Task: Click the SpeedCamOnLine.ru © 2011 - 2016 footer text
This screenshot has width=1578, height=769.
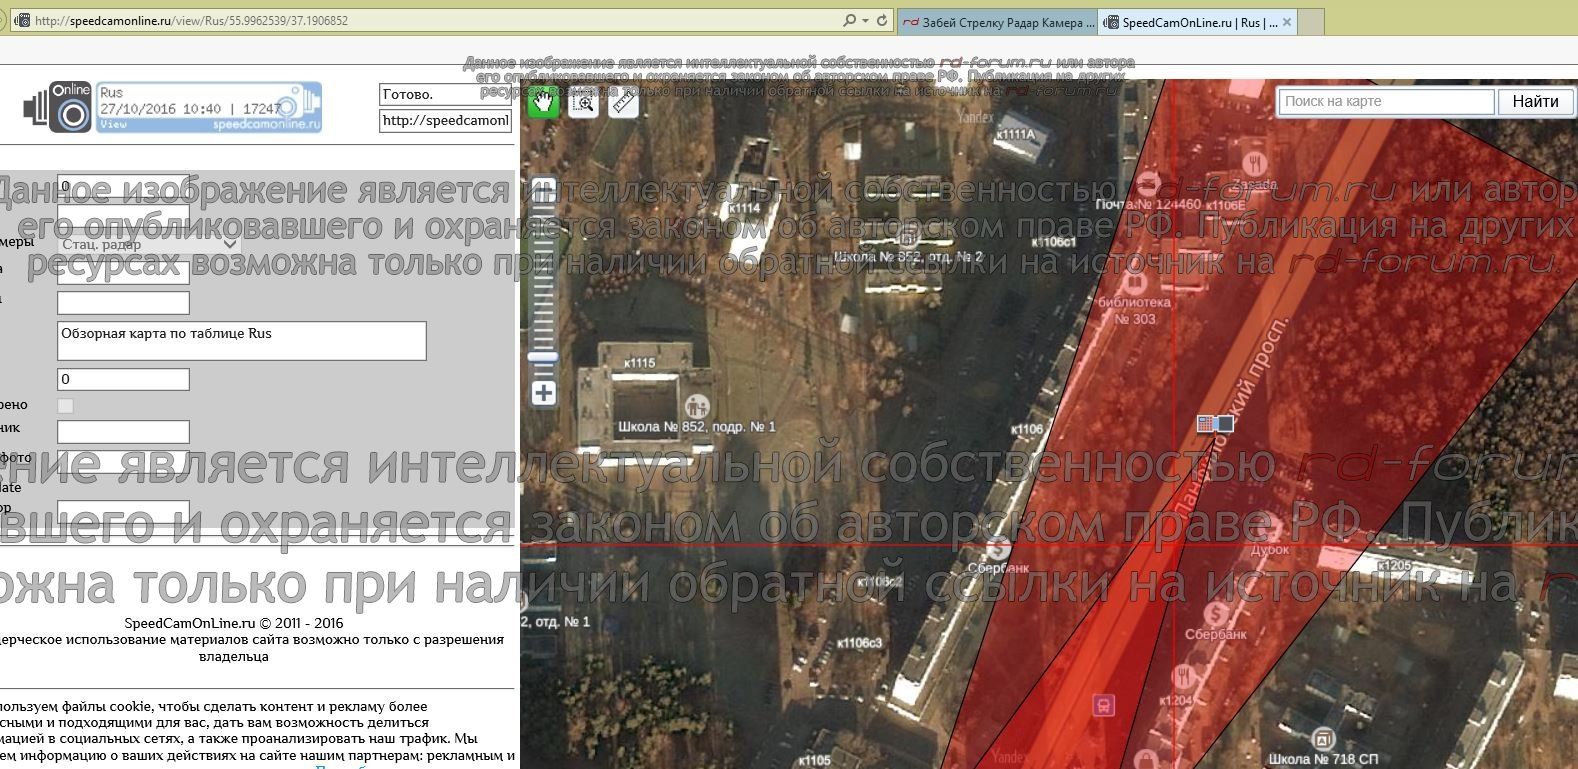Action: tap(234, 623)
